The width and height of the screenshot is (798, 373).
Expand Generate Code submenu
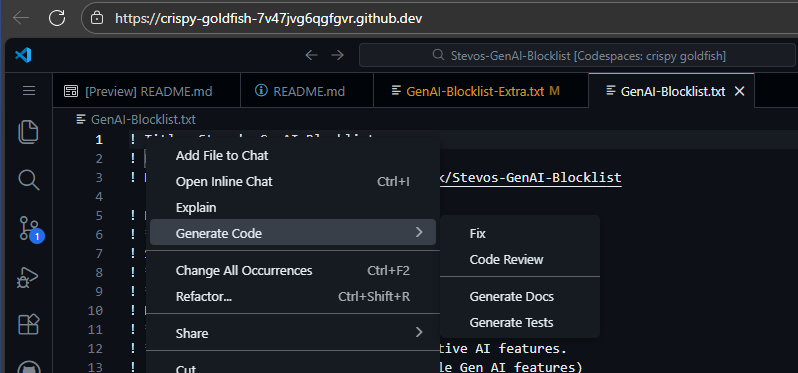pyautogui.click(x=293, y=233)
